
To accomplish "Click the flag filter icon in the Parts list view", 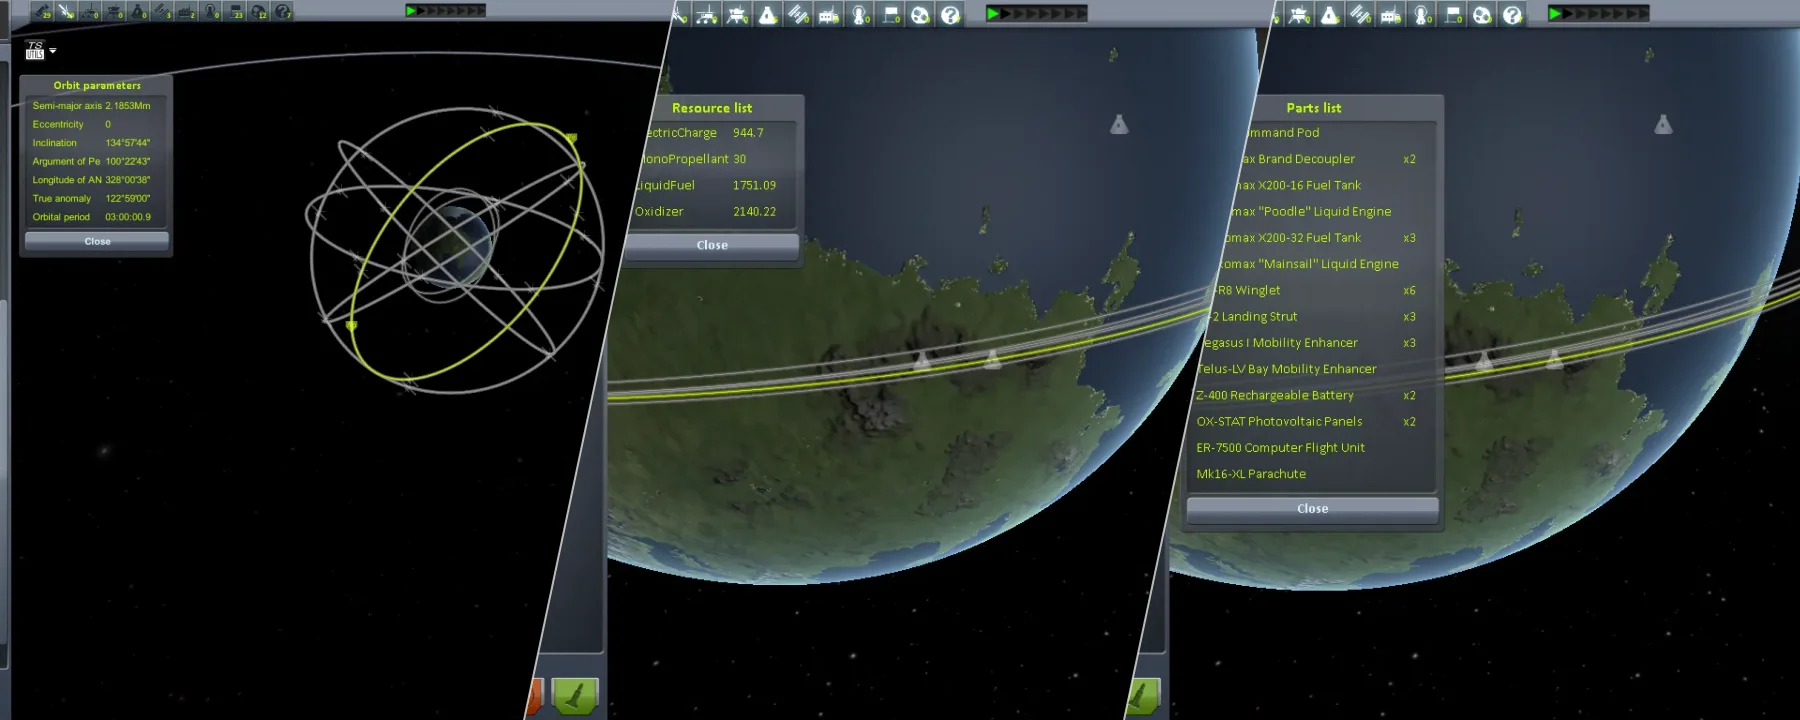I will pos(1452,15).
